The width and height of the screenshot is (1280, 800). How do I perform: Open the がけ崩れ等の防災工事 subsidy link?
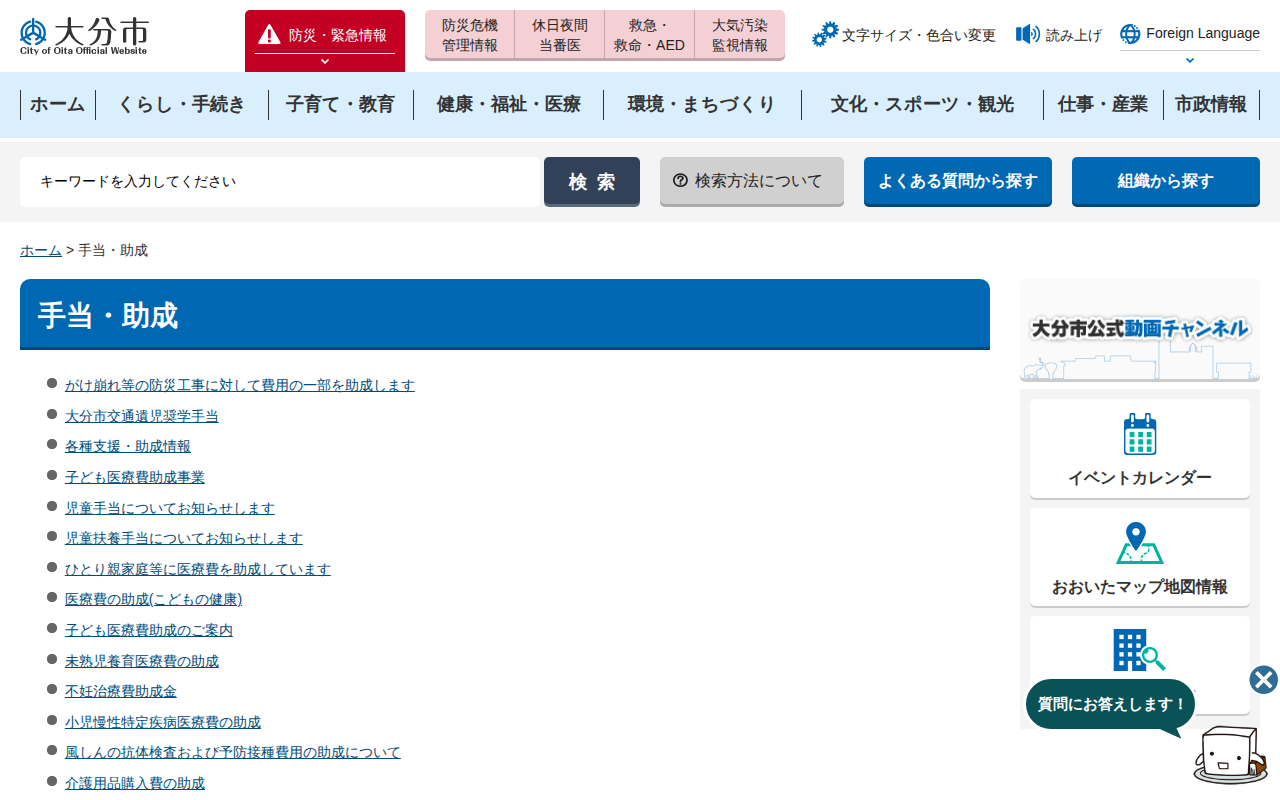pos(240,385)
